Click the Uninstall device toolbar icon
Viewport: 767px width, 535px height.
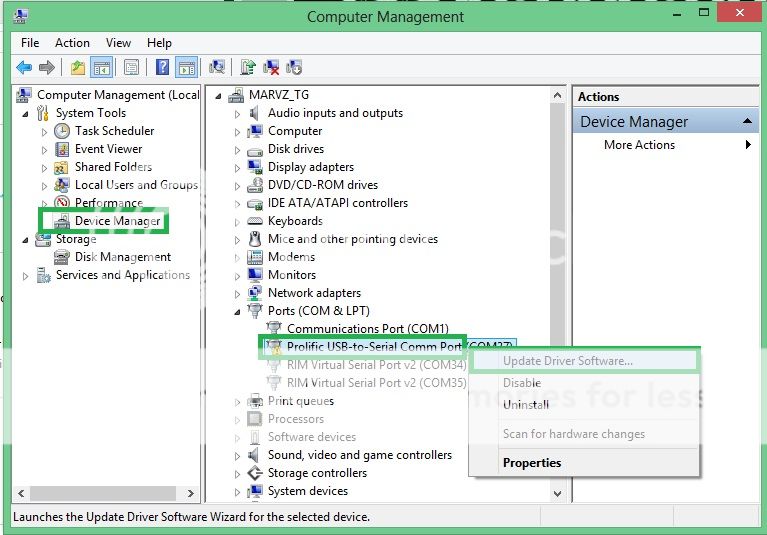pyautogui.click(x=271, y=67)
